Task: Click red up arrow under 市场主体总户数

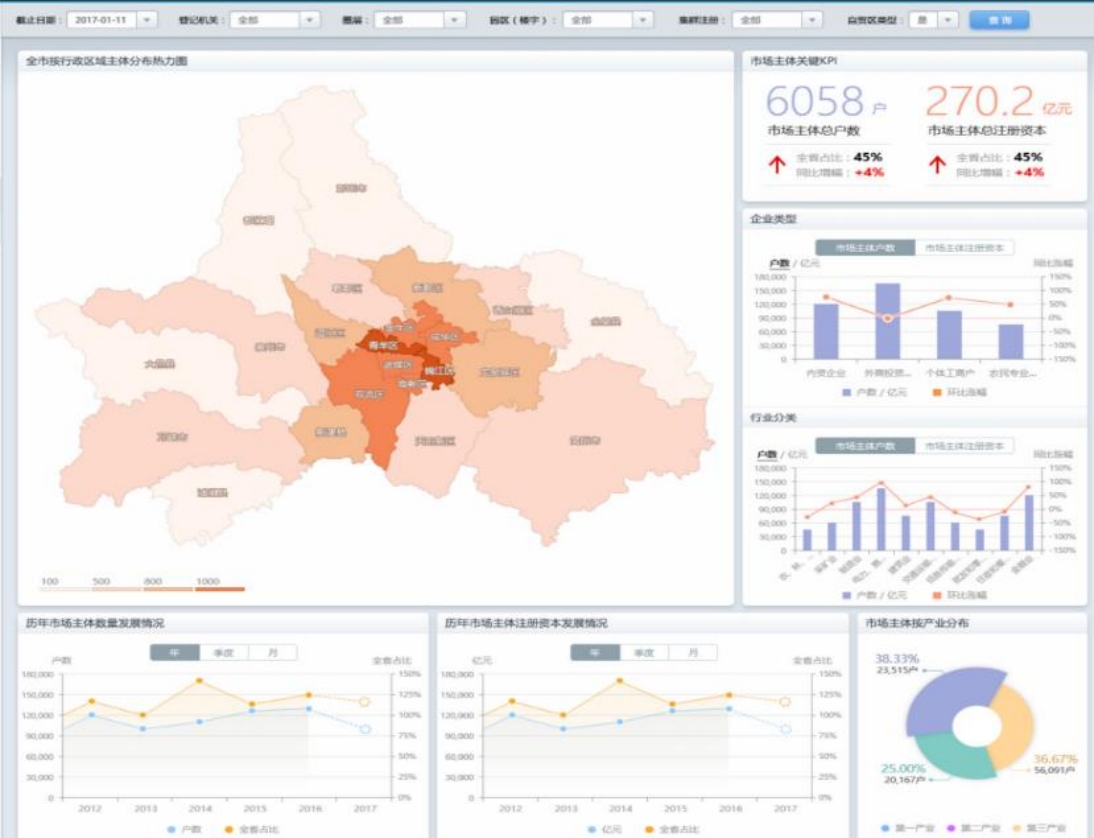Action: click(776, 165)
